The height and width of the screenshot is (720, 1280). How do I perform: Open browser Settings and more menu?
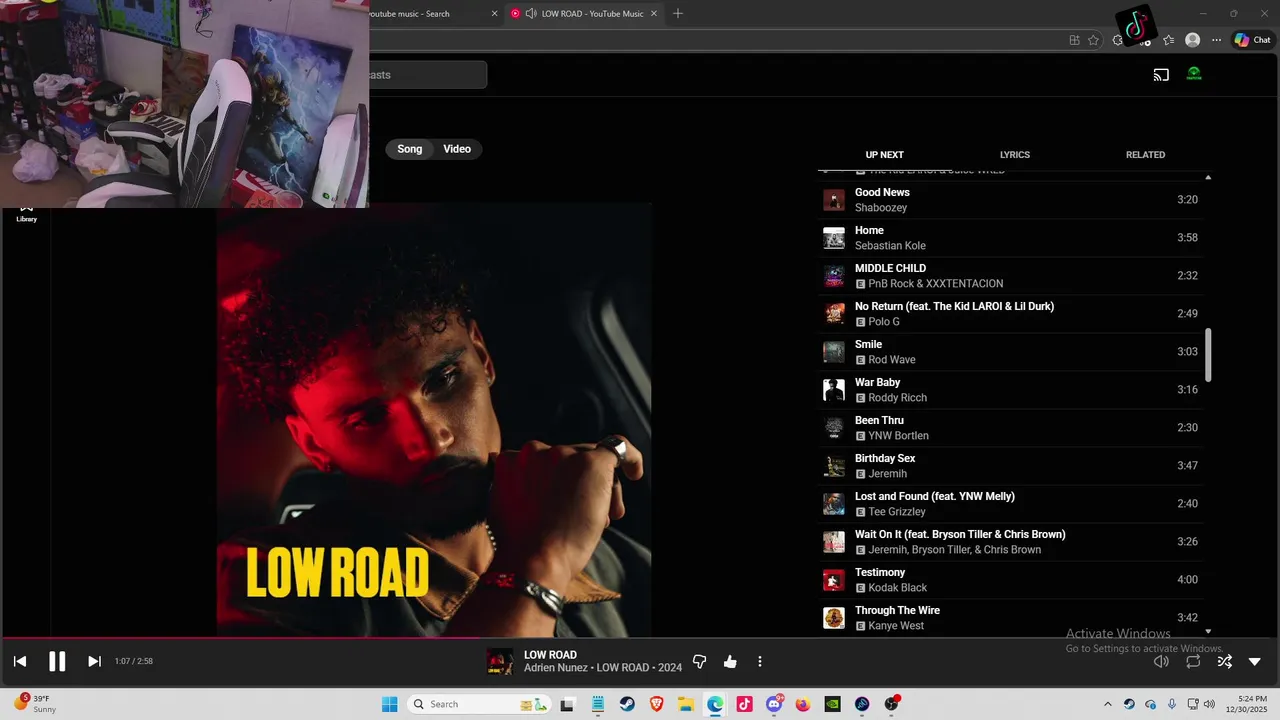[1216, 40]
